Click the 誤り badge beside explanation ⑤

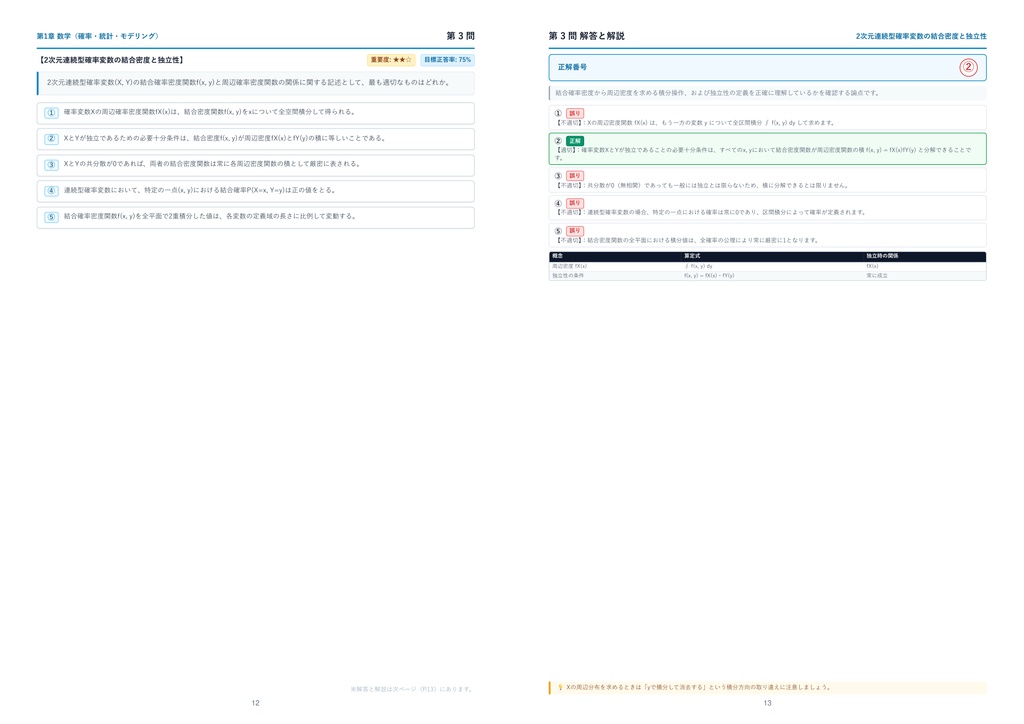[x=575, y=230]
